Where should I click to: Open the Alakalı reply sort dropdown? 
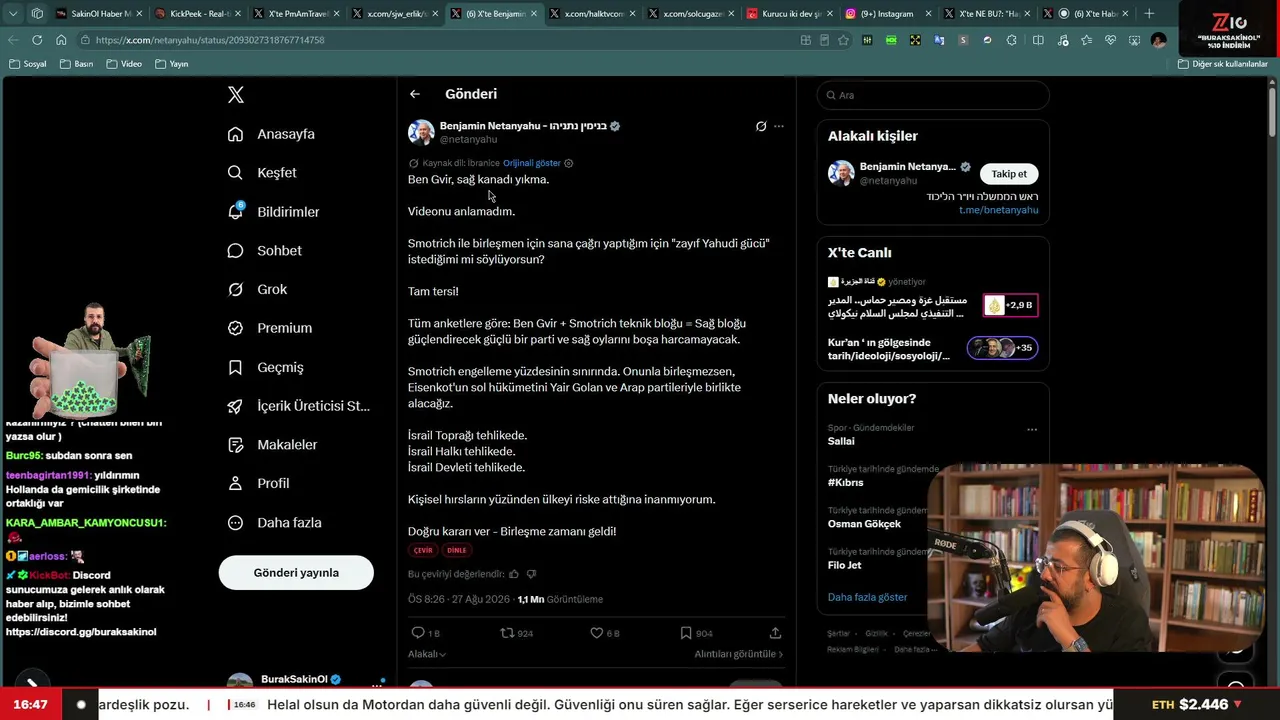pos(427,654)
